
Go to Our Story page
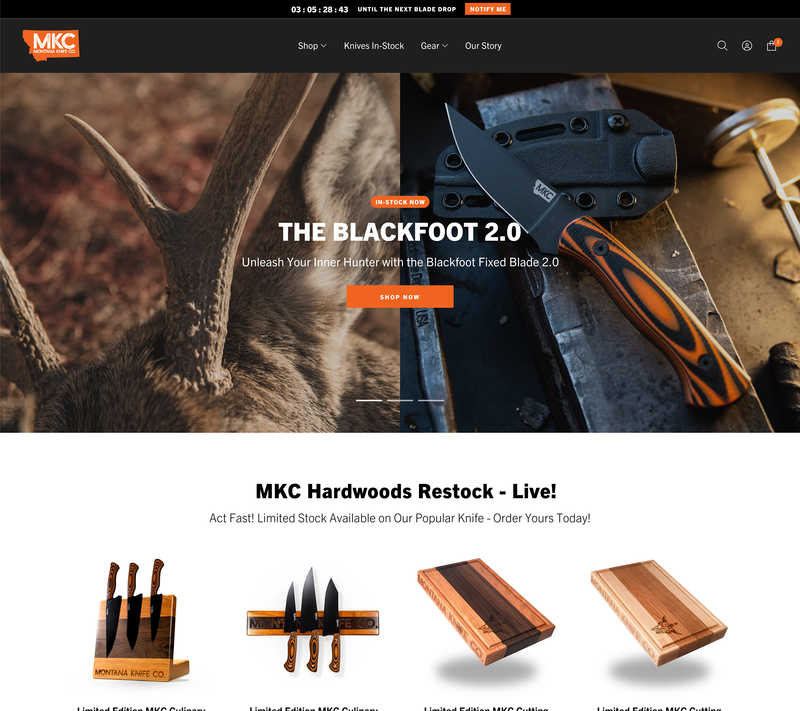coord(483,46)
